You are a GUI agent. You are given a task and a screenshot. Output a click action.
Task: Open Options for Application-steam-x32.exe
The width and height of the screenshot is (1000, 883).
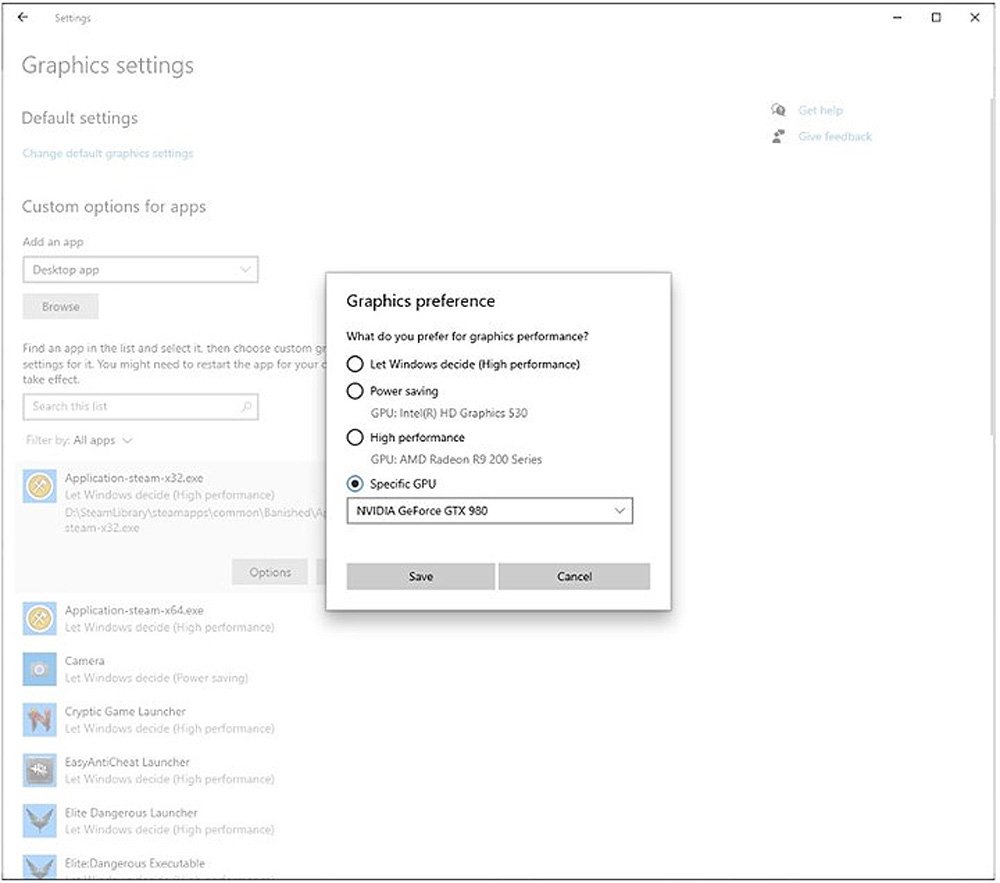[x=270, y=573]
